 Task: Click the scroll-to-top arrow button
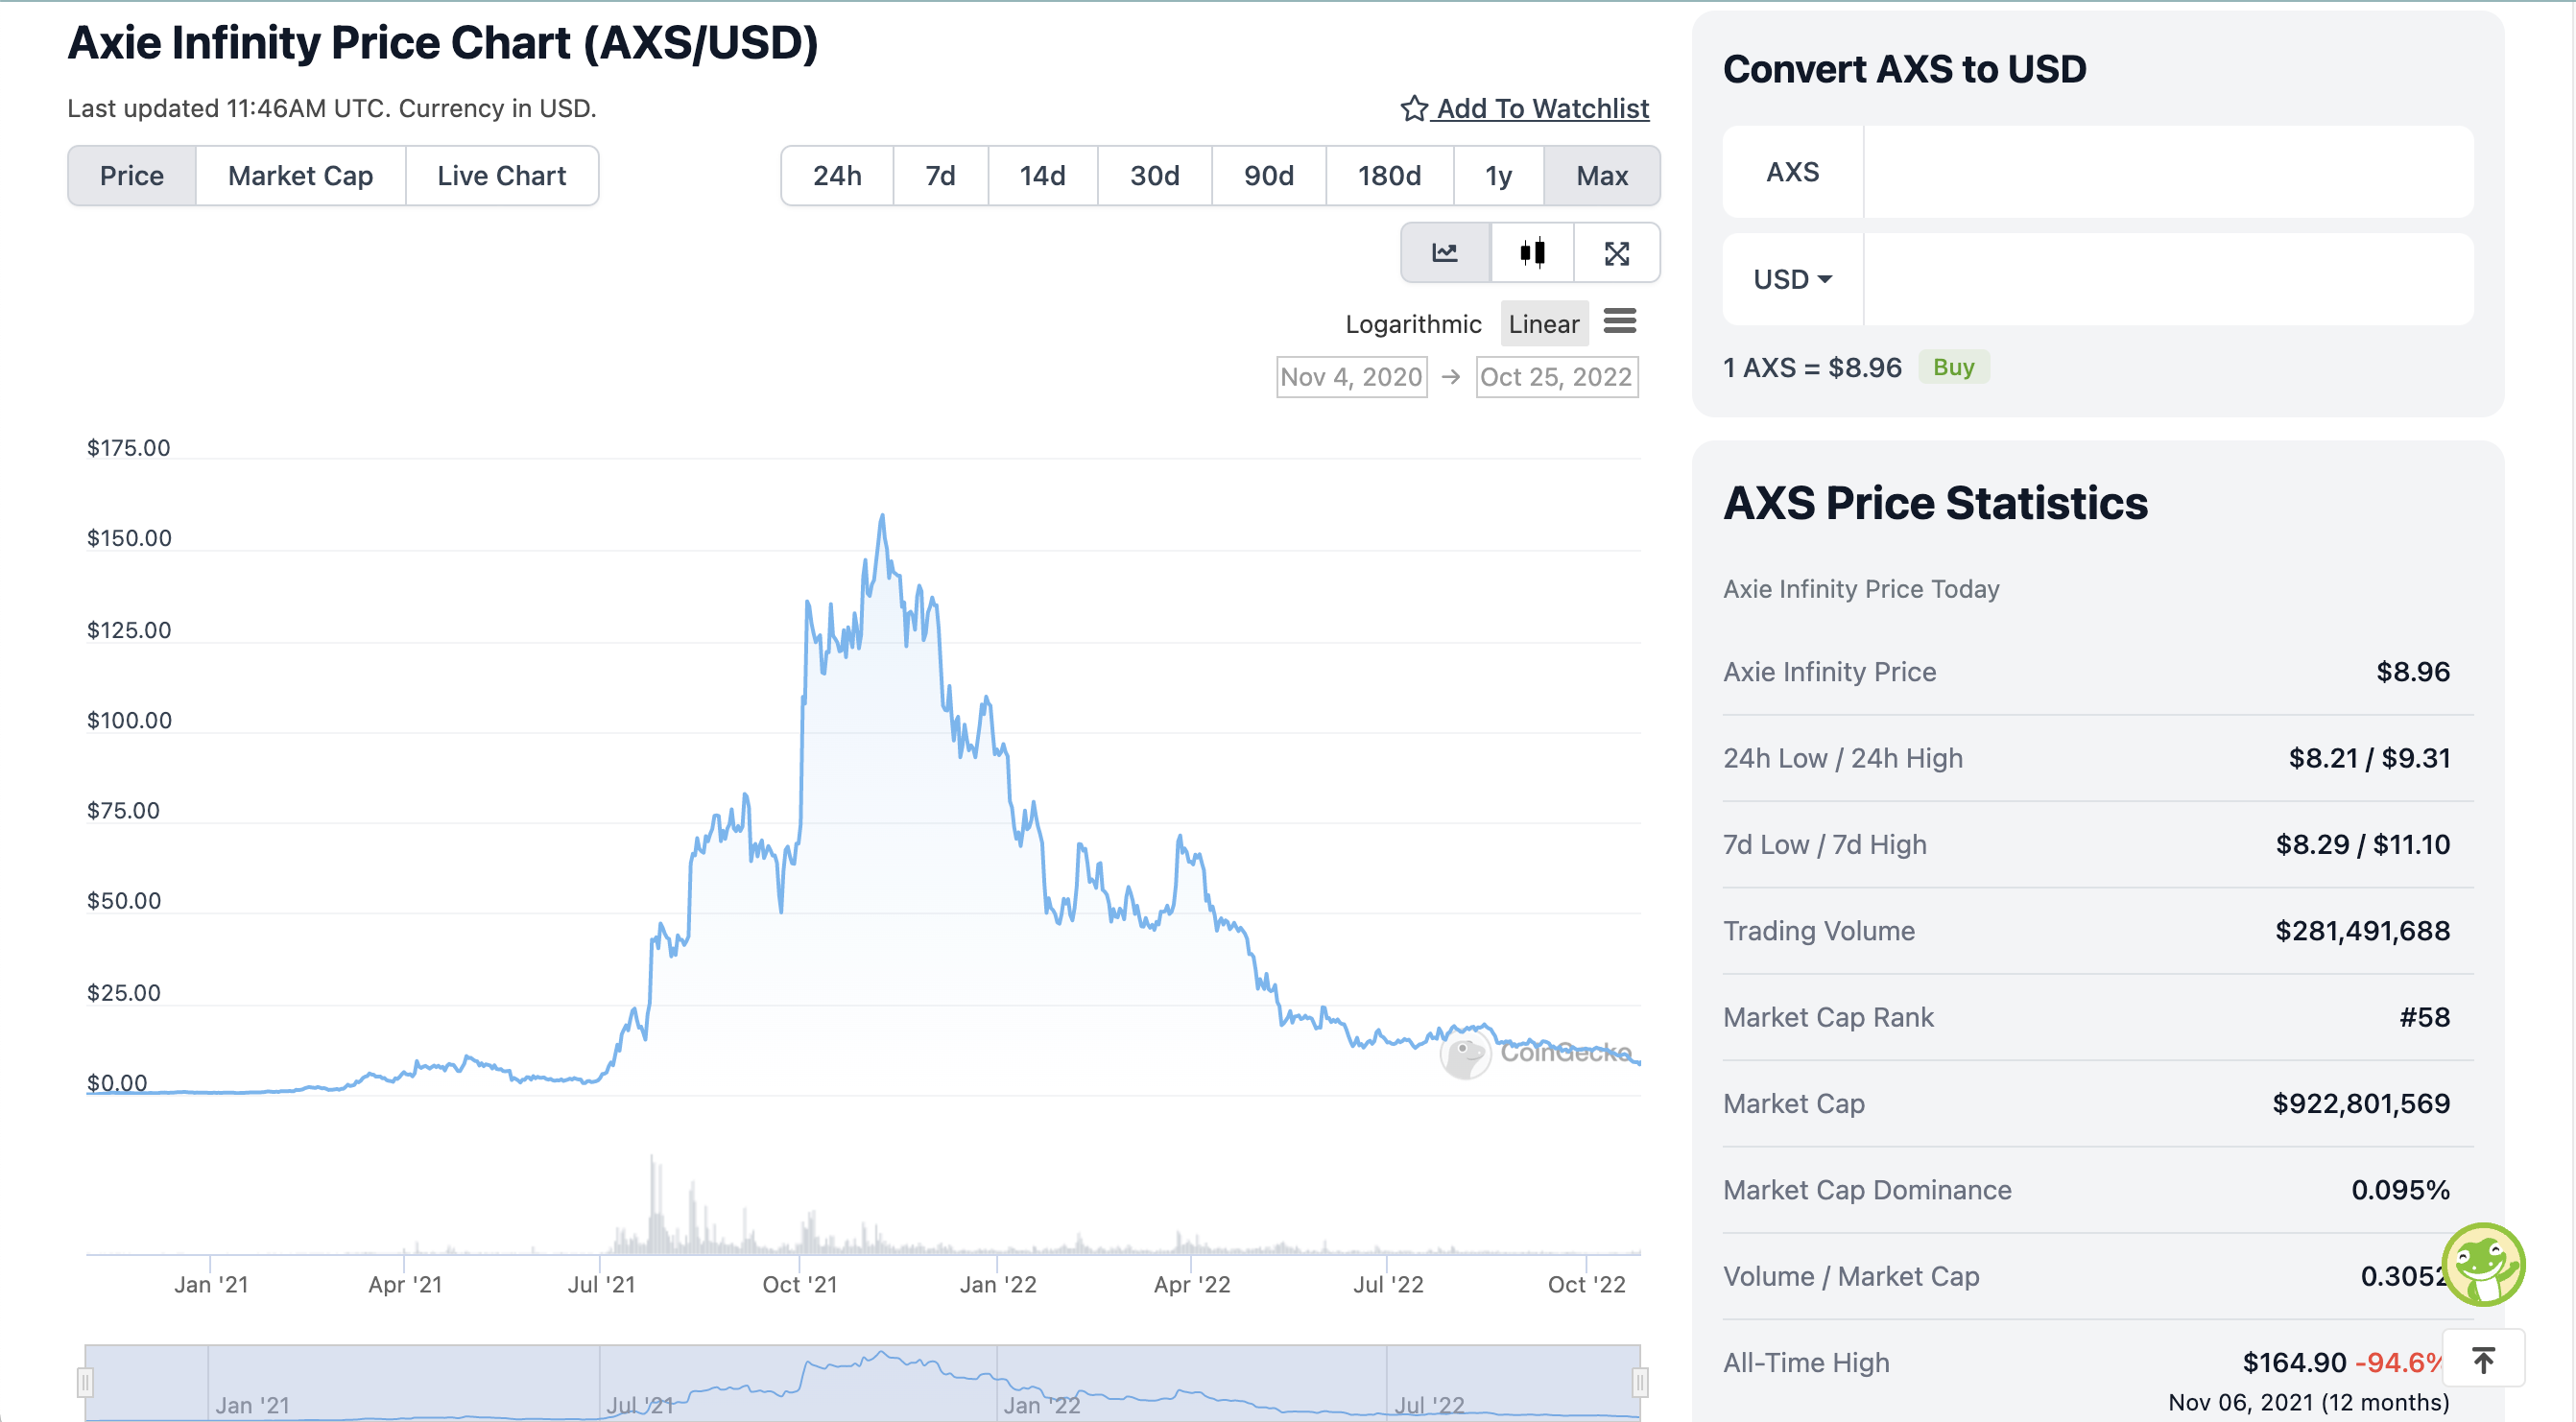(x=2483, y=1359)
